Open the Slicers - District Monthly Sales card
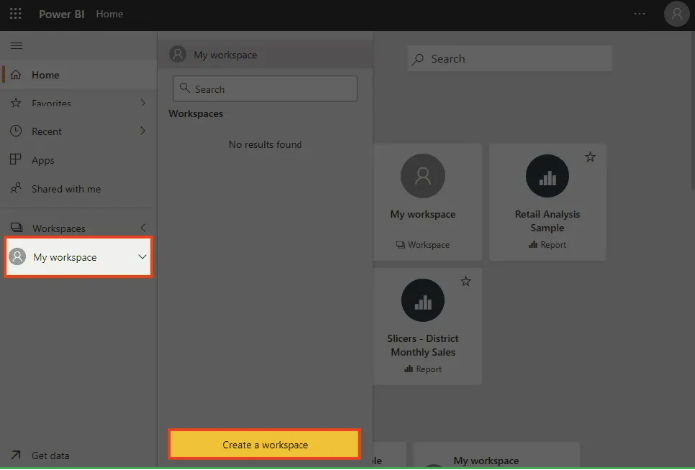 [x=427, y=326]
